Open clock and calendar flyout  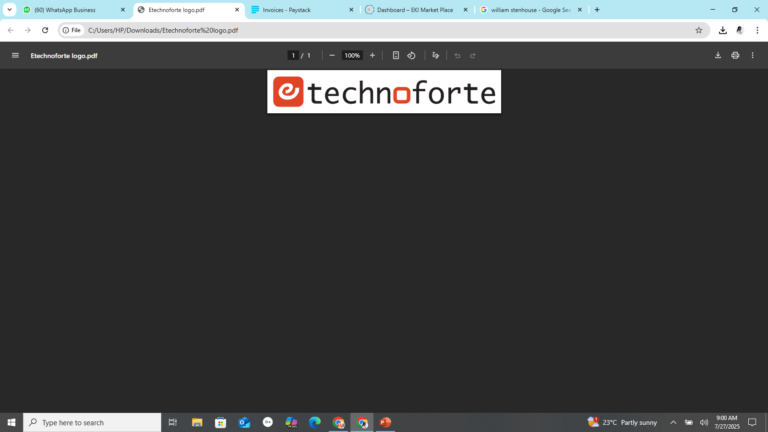click(x=727, y=422)
